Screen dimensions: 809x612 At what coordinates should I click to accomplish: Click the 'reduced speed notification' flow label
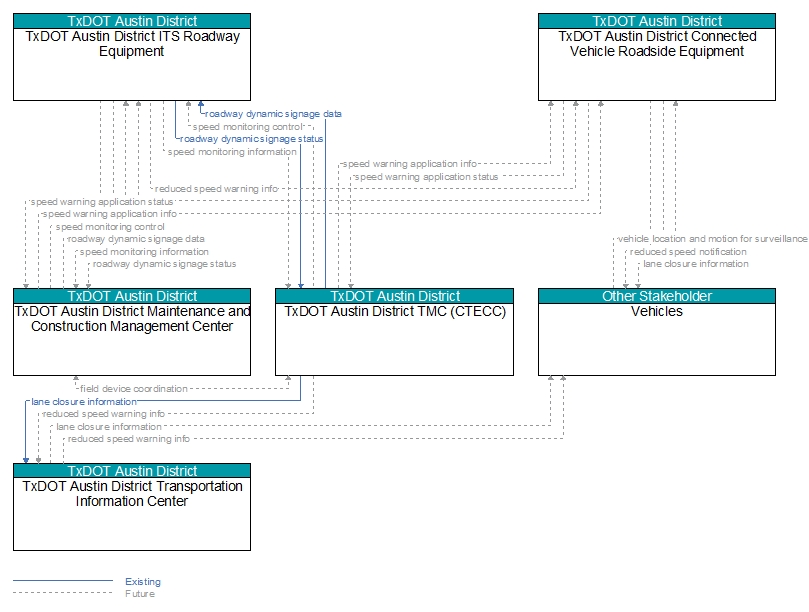click(688, 252)
